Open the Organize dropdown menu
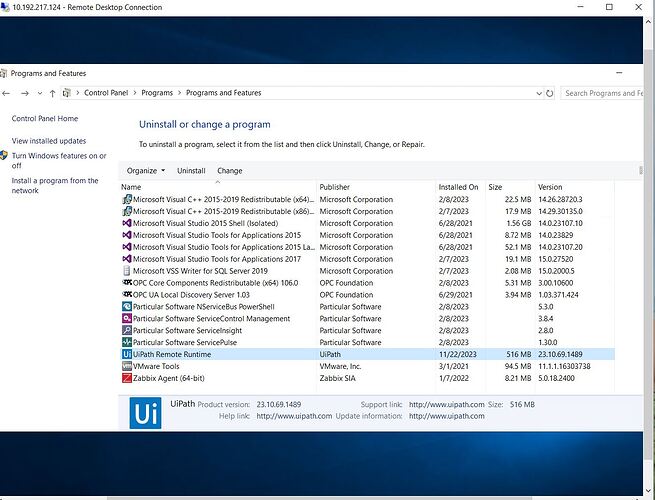Screen dimensions: 655x500 pos(146,170)
